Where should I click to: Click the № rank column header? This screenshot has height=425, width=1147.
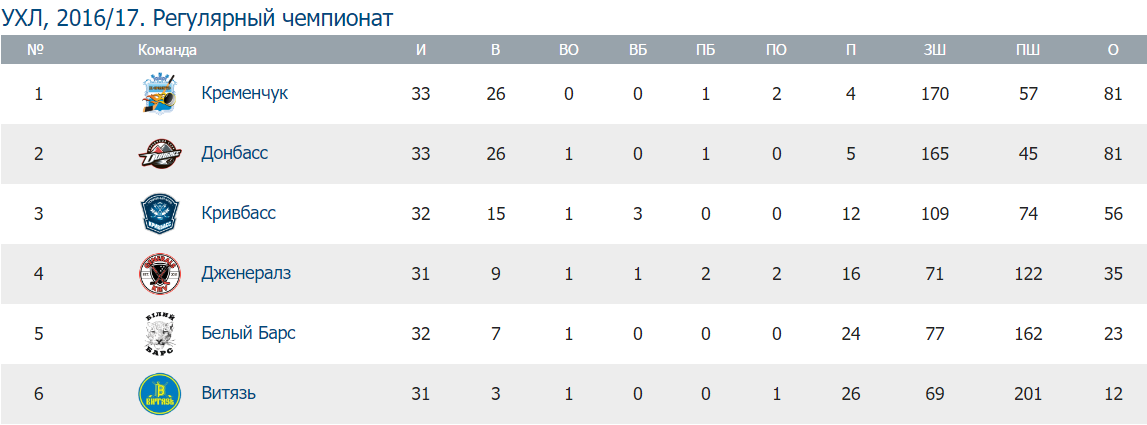(38, 50)
